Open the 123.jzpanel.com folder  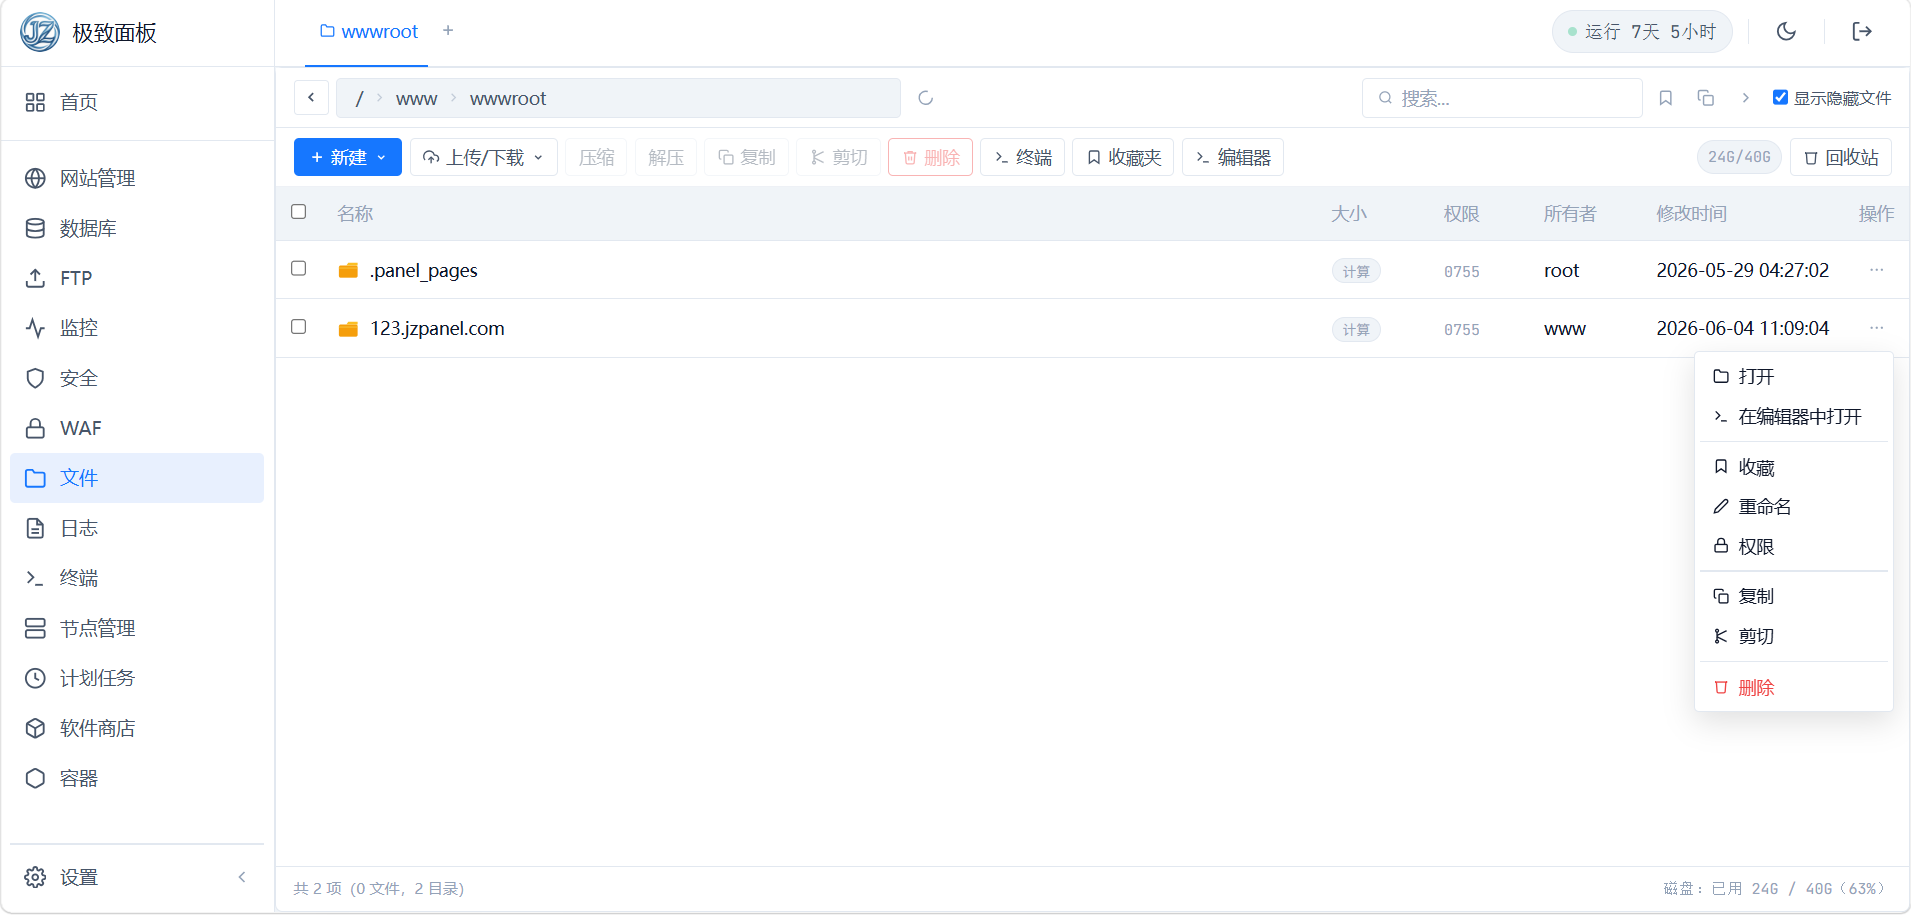click(437, 328)
